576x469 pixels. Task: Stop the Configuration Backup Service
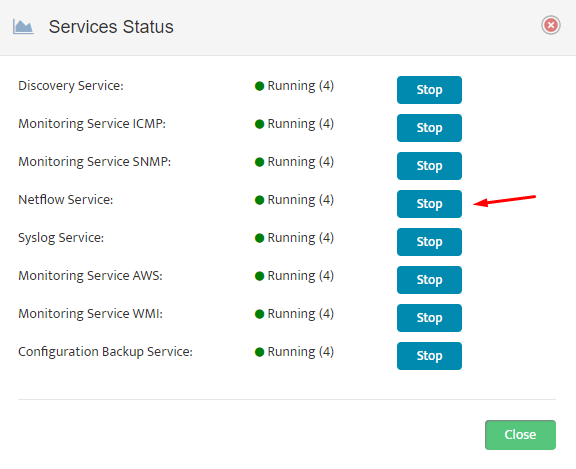pyautogui.click(x=429, y=356)
